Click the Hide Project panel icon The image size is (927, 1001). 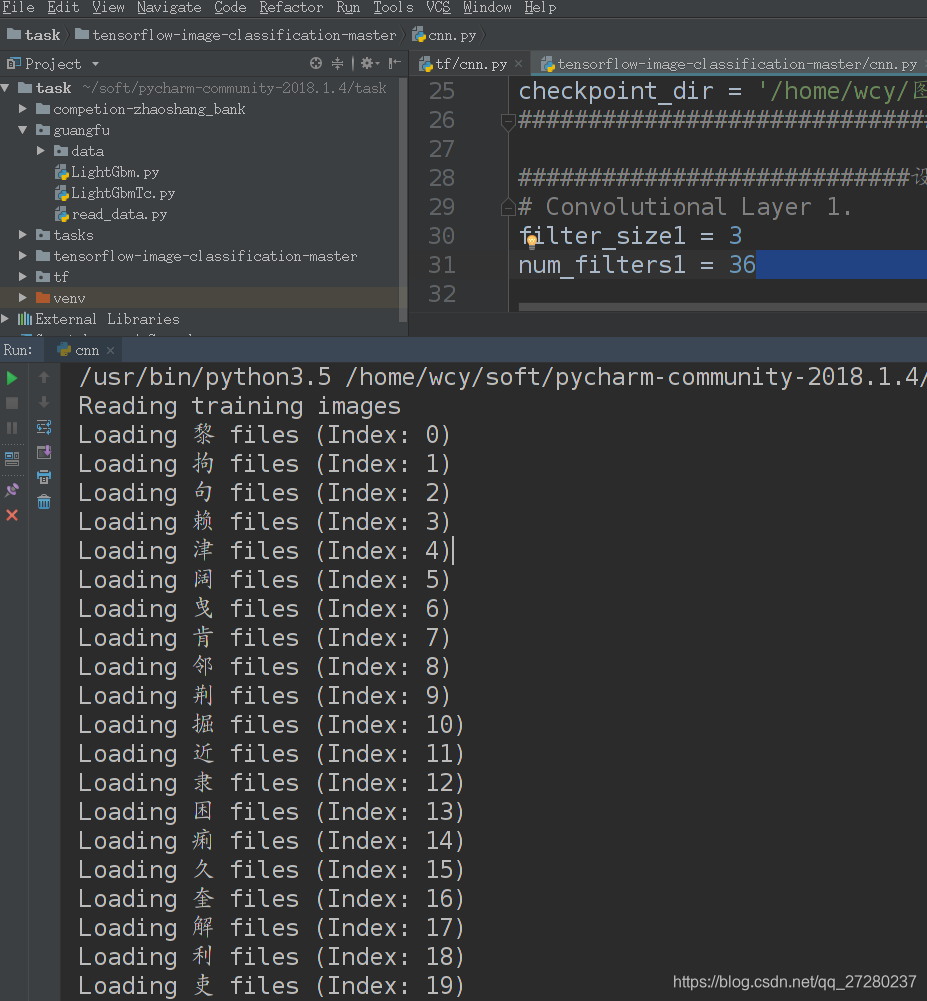pos(395,63)
